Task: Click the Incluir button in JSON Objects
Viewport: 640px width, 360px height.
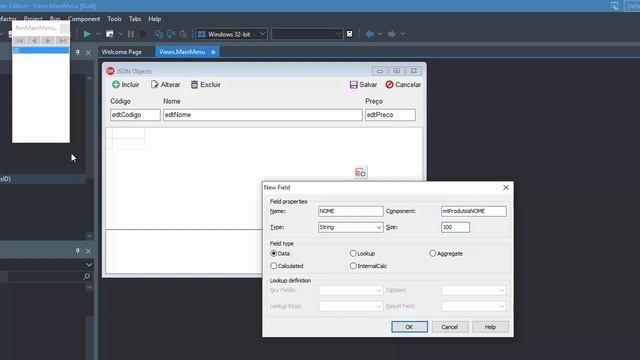Action: pos(126,84)
